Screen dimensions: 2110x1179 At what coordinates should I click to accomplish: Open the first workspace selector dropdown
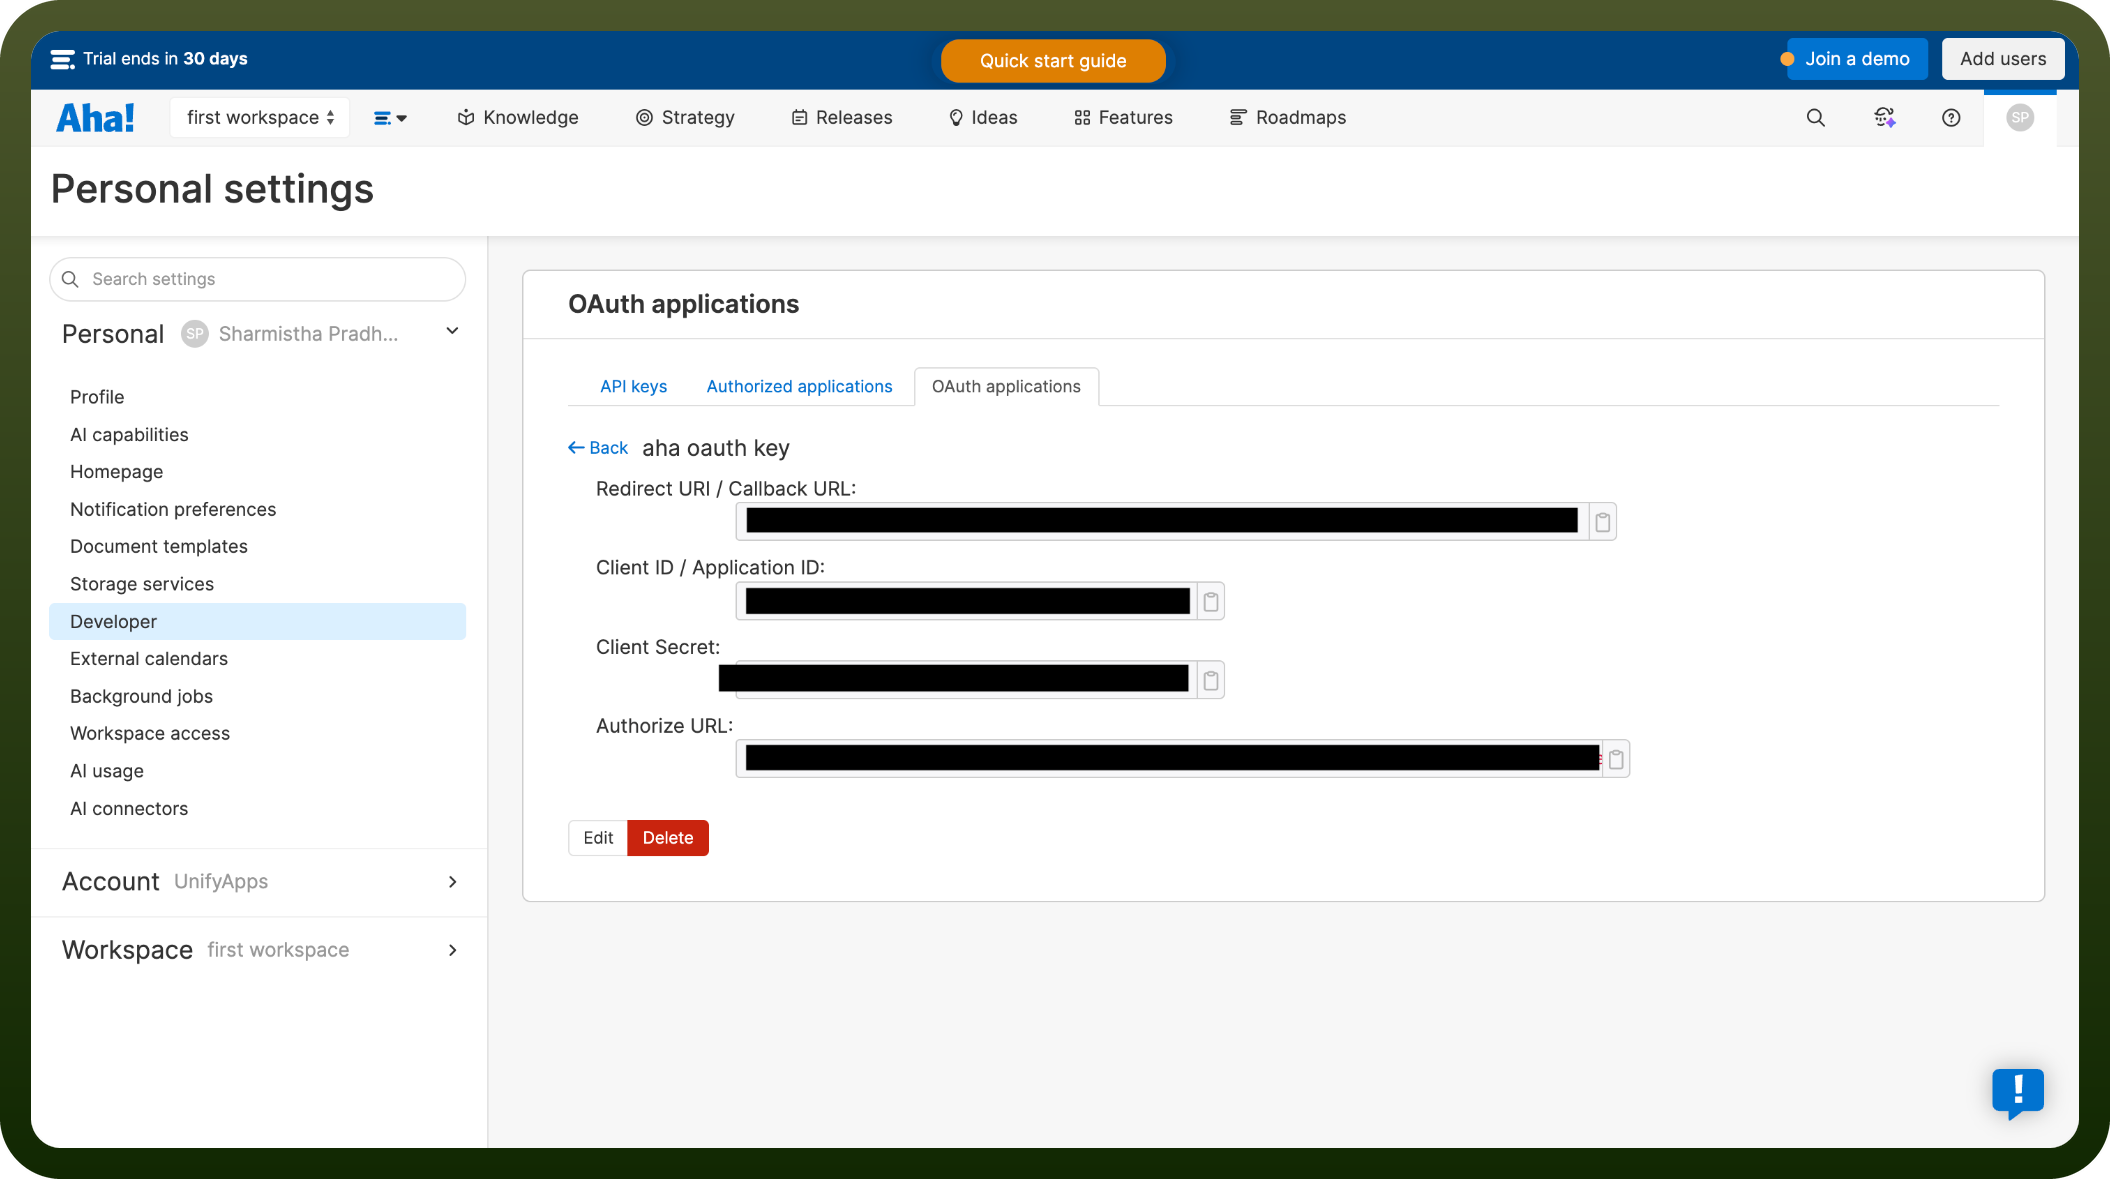tap(260, 118)
